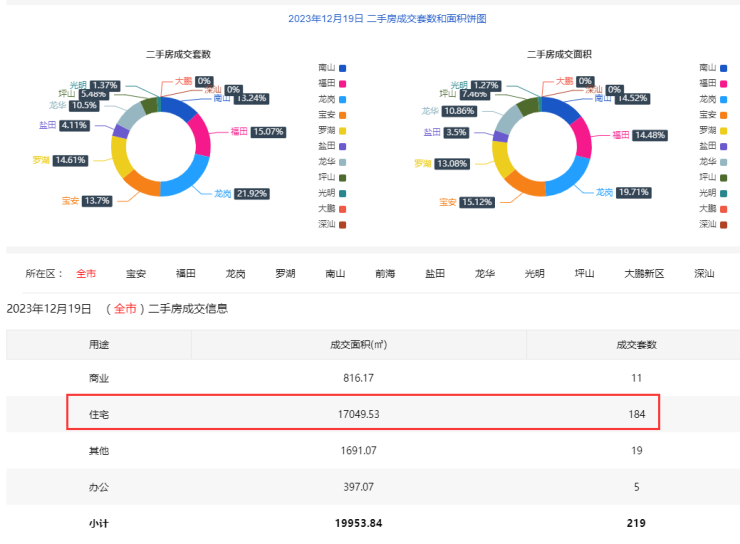Switch to the 宝安 district tab
Image resolution: width=740 pixels, height=544 pixels.
[136, 273]
